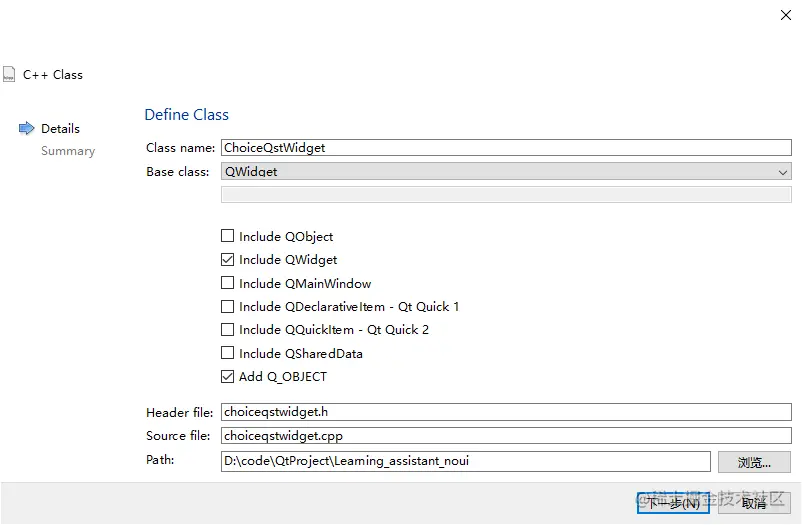Open the Base class dropdown
The height and width of the screenshot is (525, 802).
coord(506,171)
